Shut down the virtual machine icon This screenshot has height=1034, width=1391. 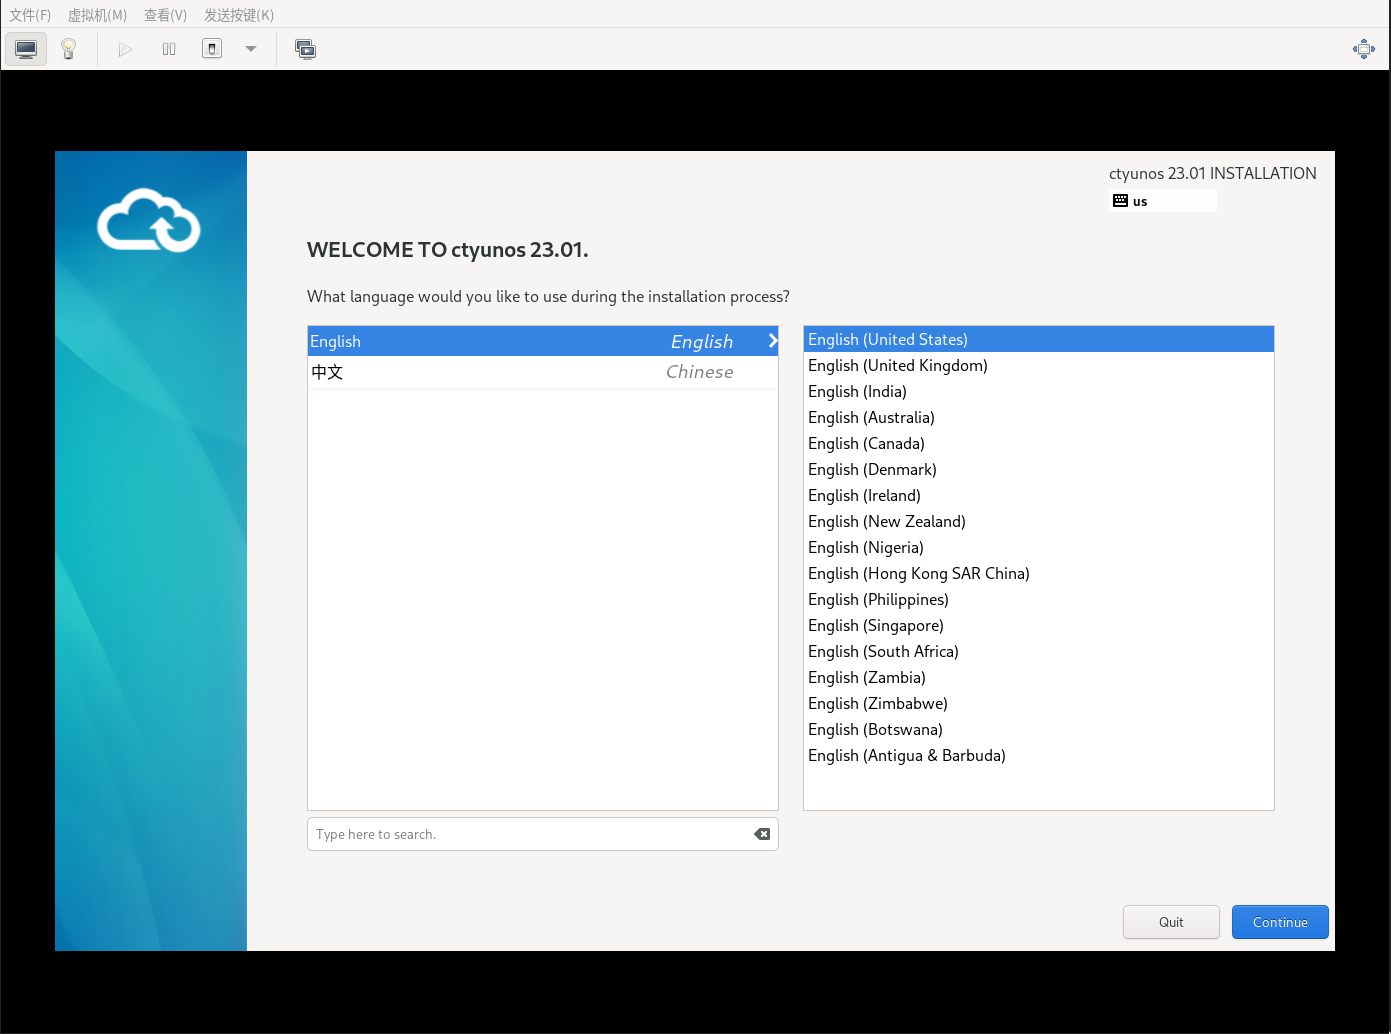[212, 49]
